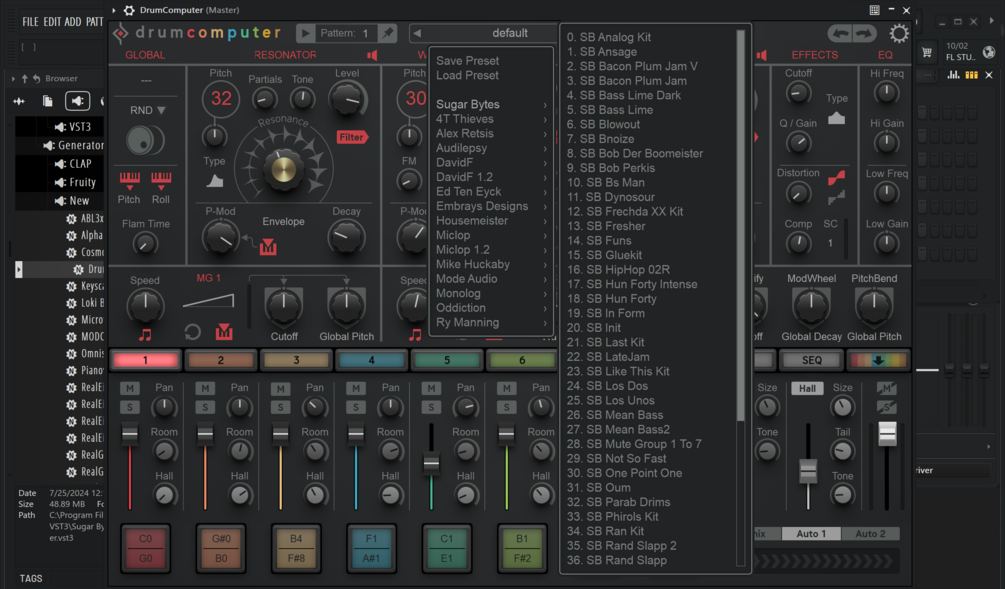Solo channel 1 with its S button

tap(129, 407)
